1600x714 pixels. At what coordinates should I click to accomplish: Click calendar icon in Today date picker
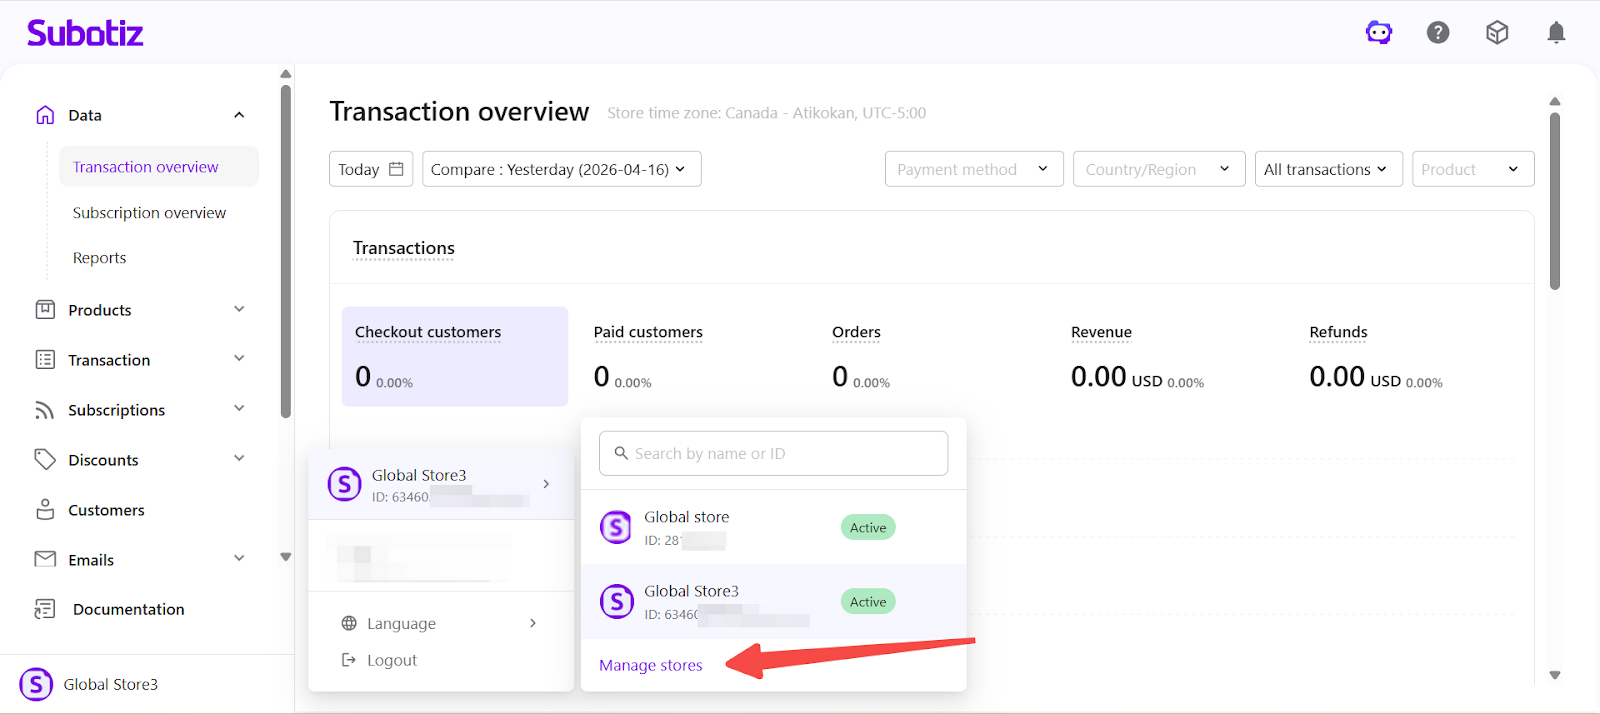coord(396,169)
